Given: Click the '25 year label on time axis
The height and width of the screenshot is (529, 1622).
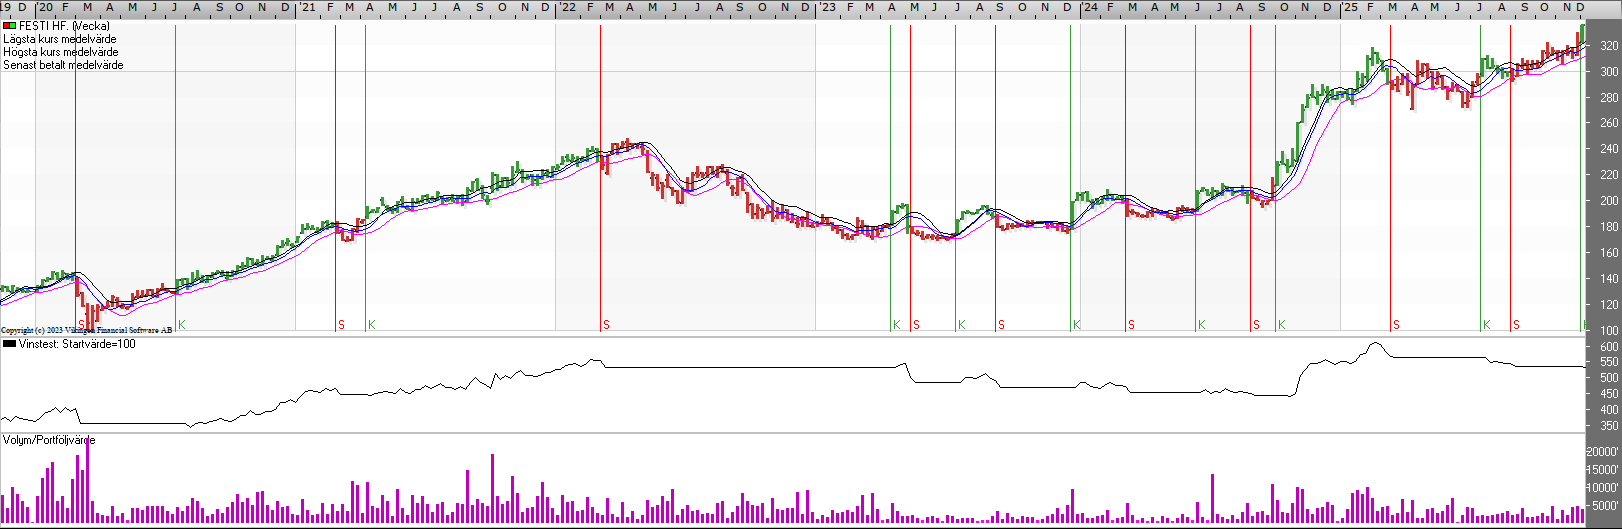Looking at the screenshot, I should [1350, 8].
